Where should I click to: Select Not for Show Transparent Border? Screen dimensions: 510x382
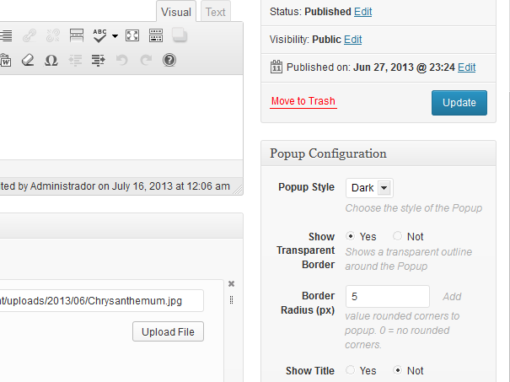(397, 236)
